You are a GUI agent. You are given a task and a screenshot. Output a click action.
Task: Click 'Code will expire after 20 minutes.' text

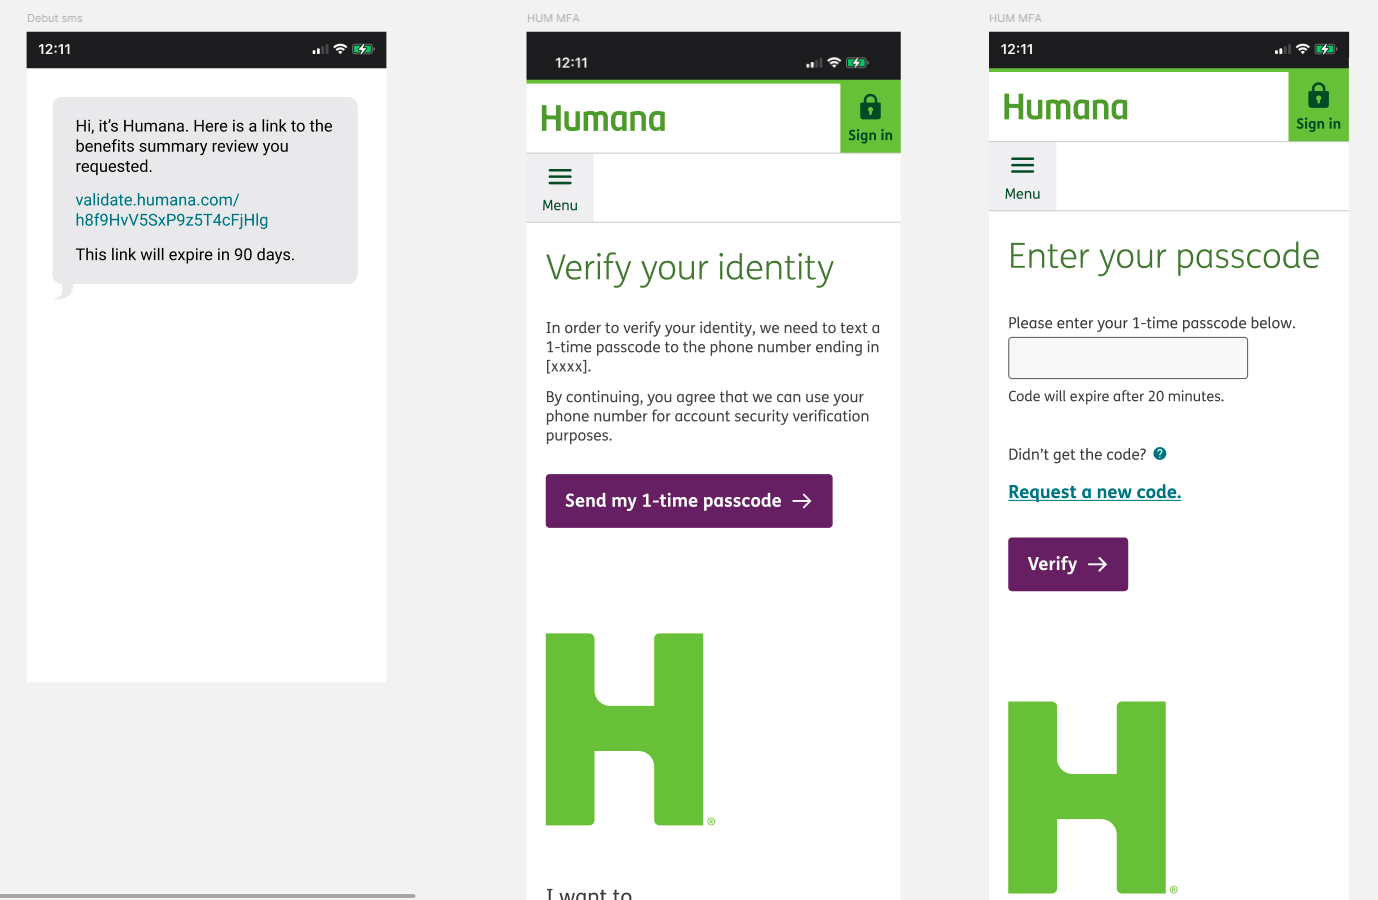pyautogui.click(x=1116, y=396)
